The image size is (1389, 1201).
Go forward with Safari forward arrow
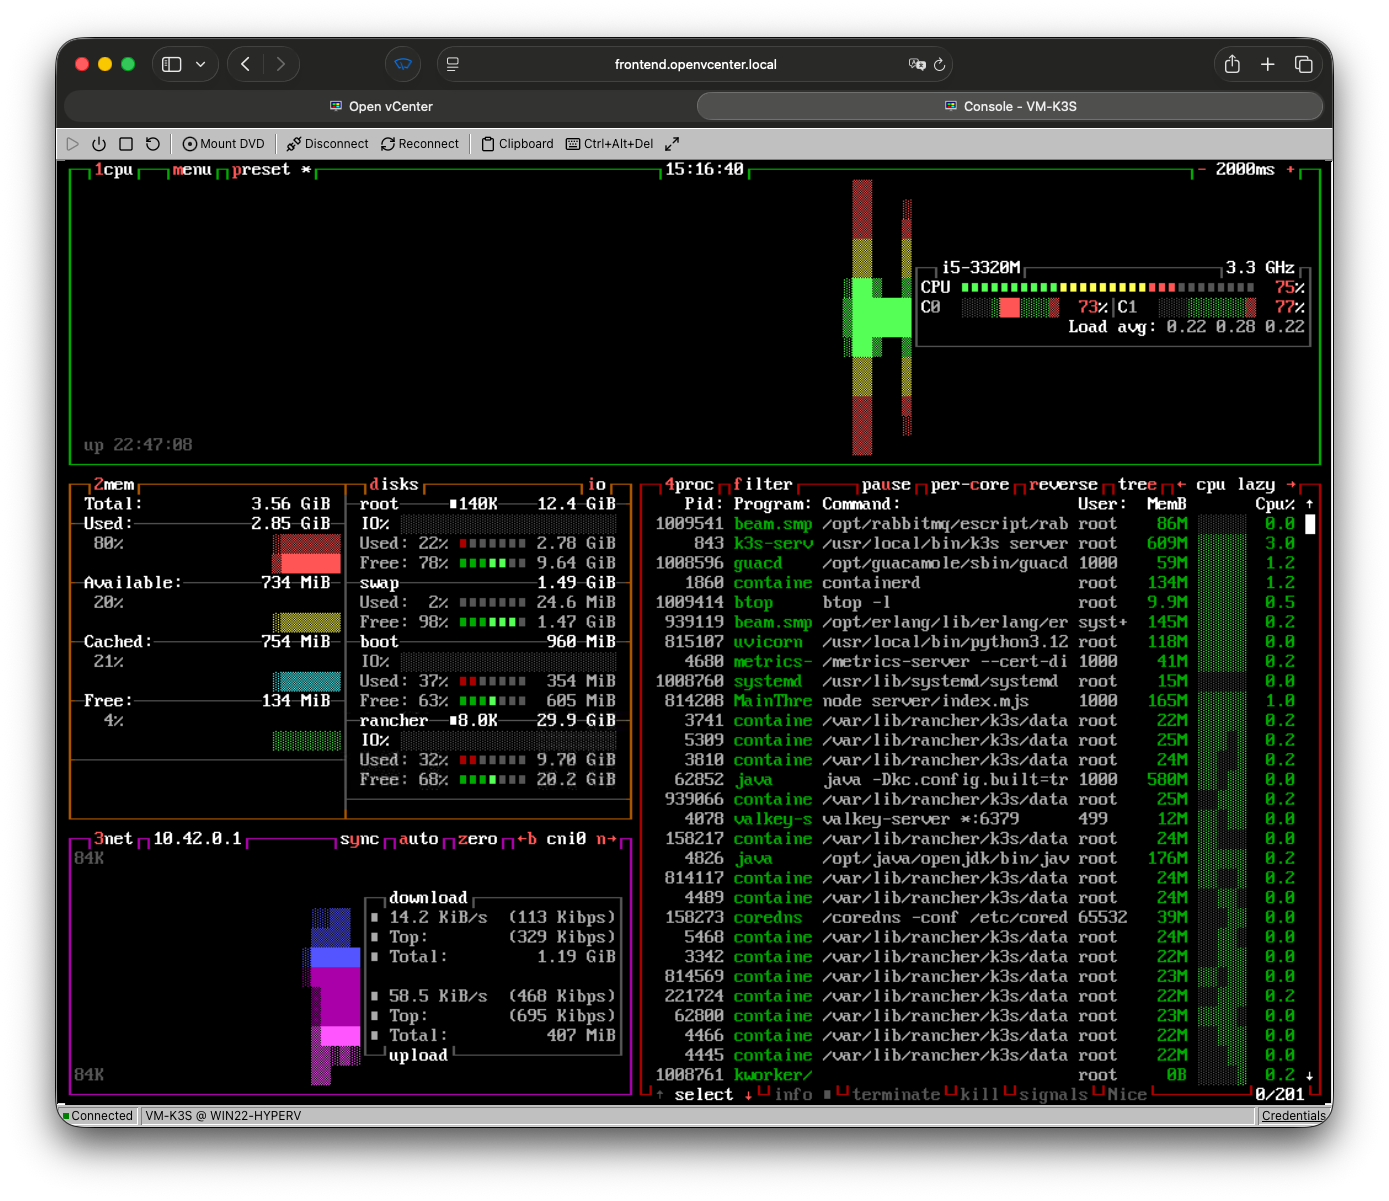point(281,64)
